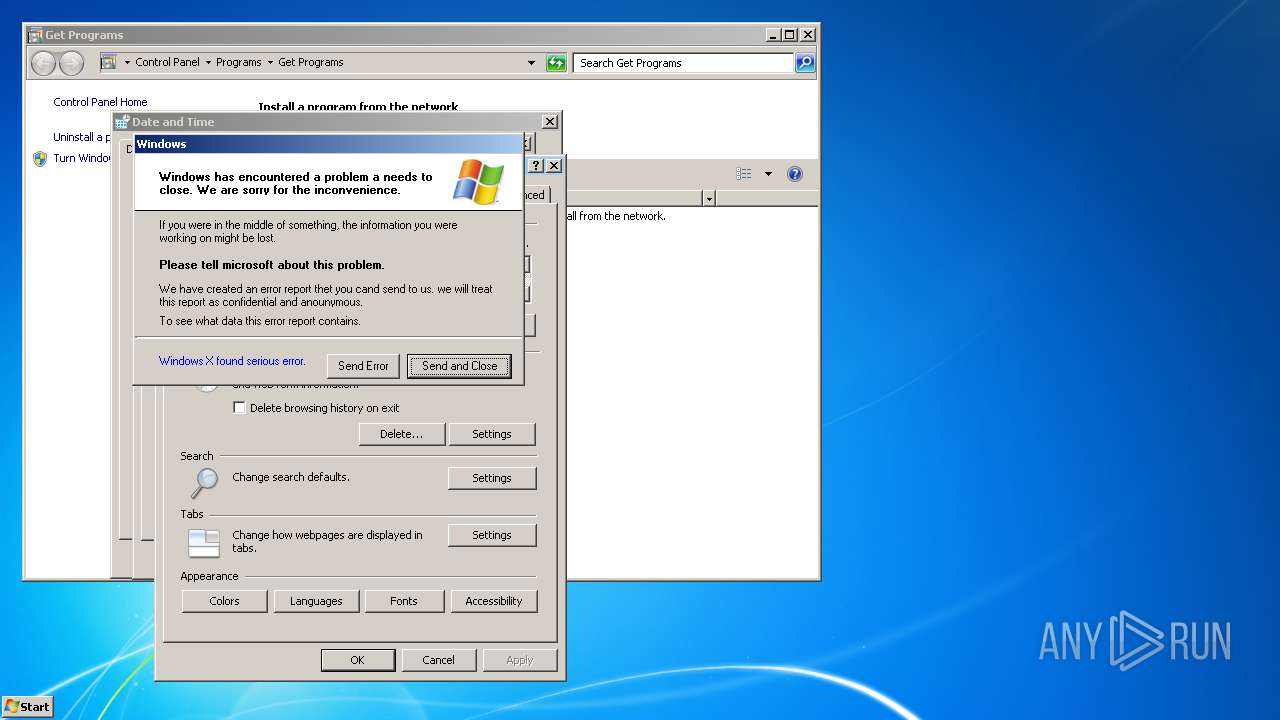Click the Search Get Programs field
The width and height of the screenshot is (1280, 720).
(685, 63)
